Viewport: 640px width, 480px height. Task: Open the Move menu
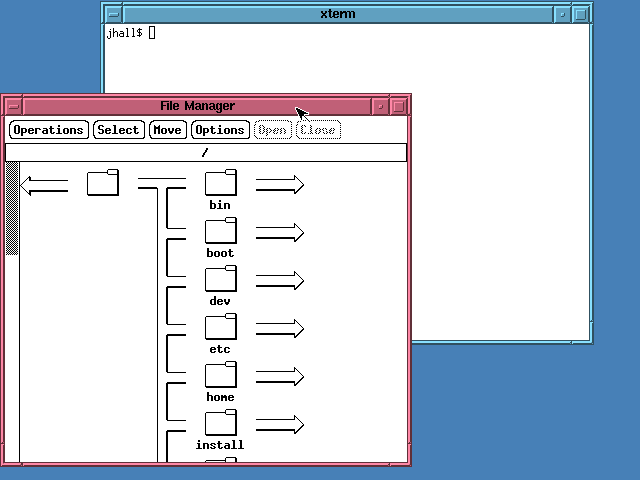[x=167, y=130]
